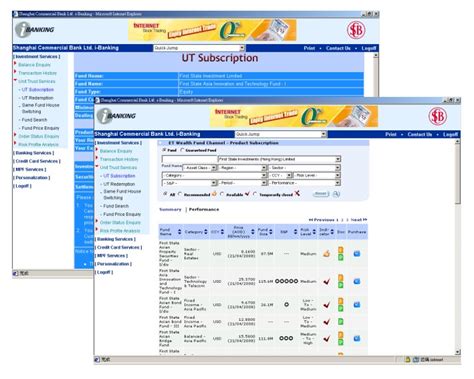Screen dimensions: 474x379
Task: Open green document icon for Asian Property Securities Fund
Action: coord(341,257)
